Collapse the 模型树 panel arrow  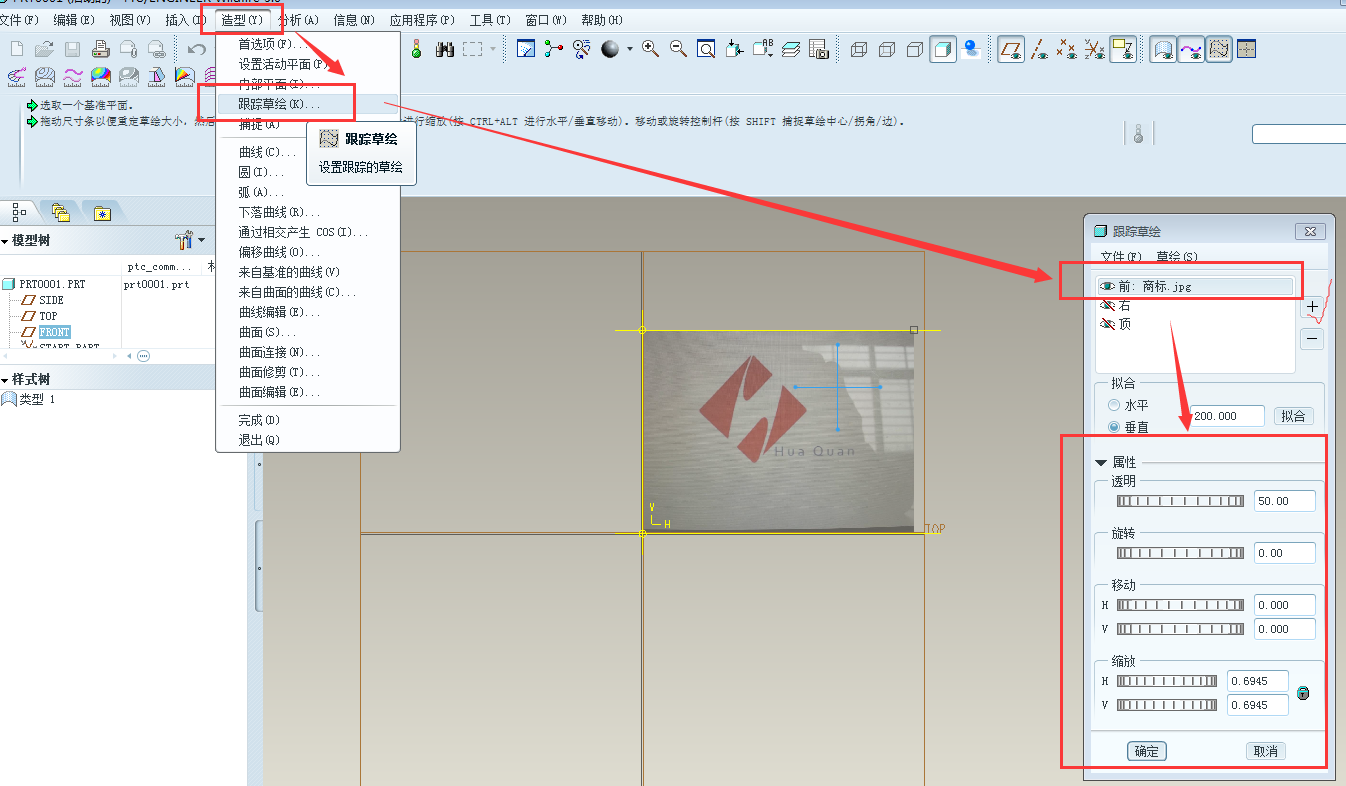[5, 241]
